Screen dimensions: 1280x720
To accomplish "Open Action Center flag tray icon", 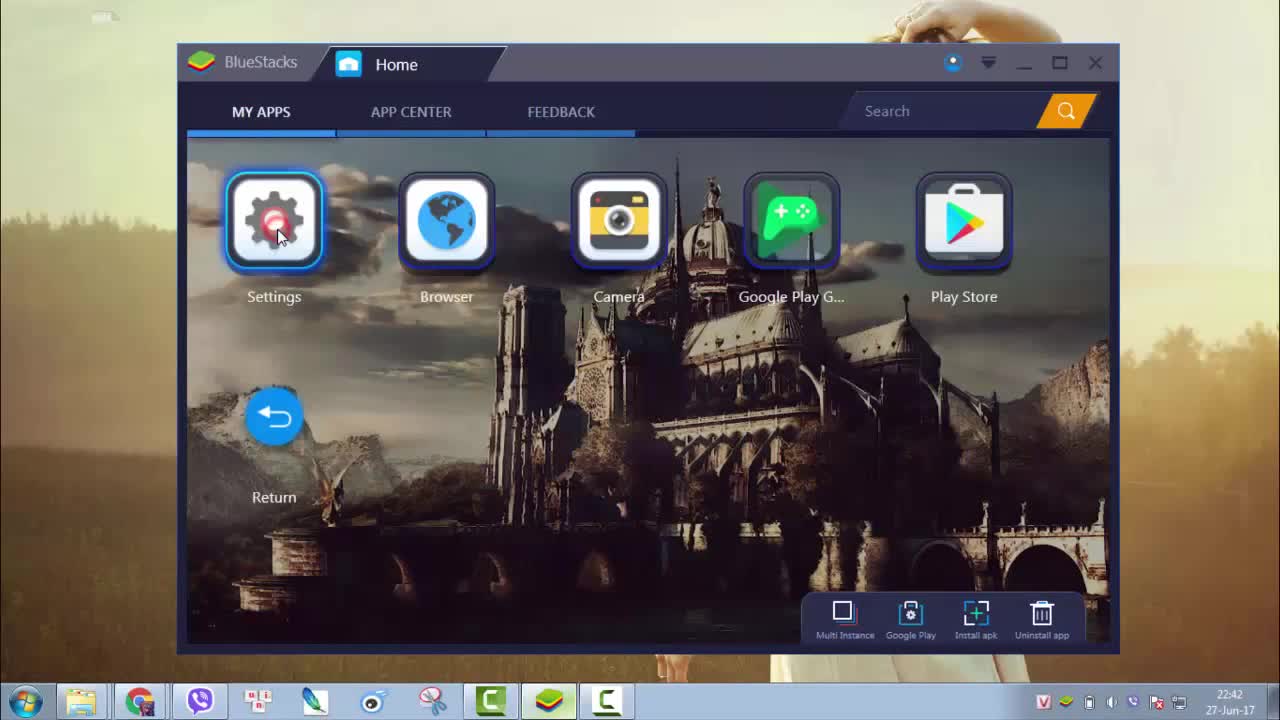I will [1157, 702].
